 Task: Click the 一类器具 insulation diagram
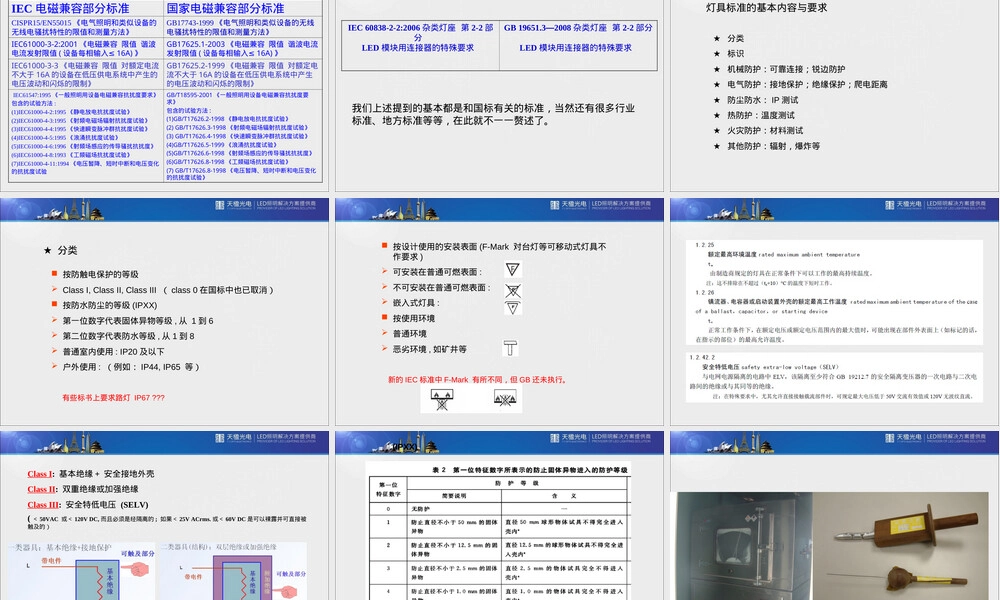point(82,571)
